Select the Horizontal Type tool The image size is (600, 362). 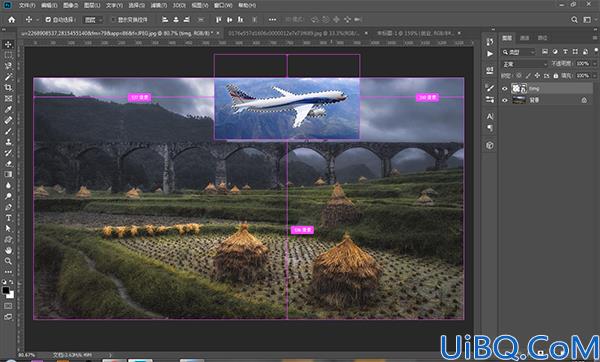(x=8, y=218)
